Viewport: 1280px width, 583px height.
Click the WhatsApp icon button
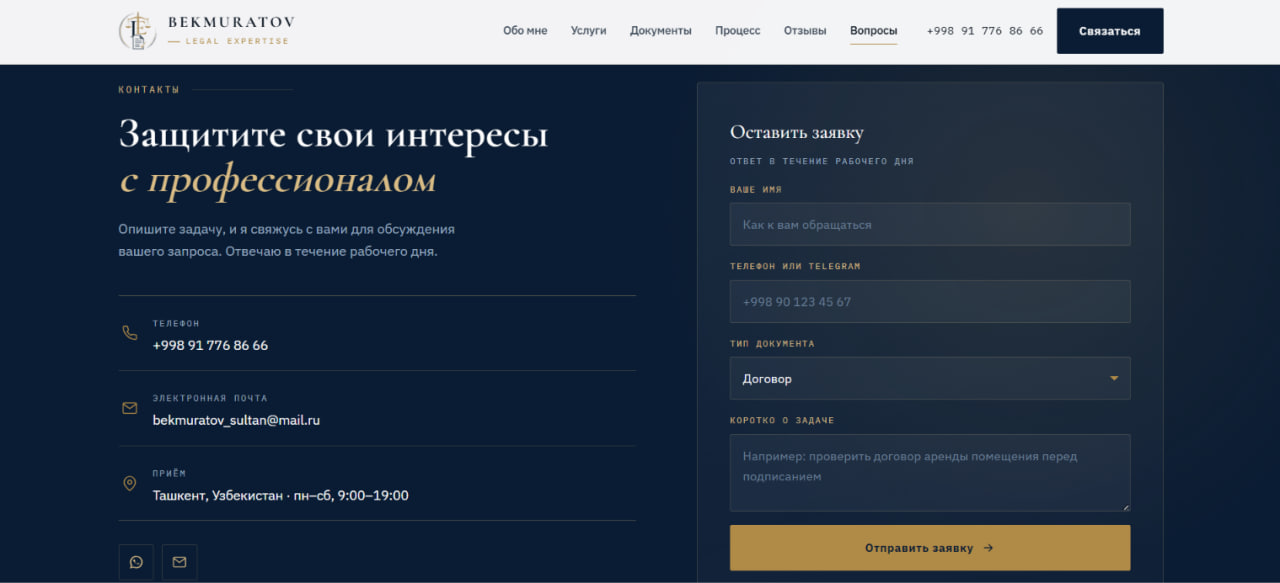[136, 562]
